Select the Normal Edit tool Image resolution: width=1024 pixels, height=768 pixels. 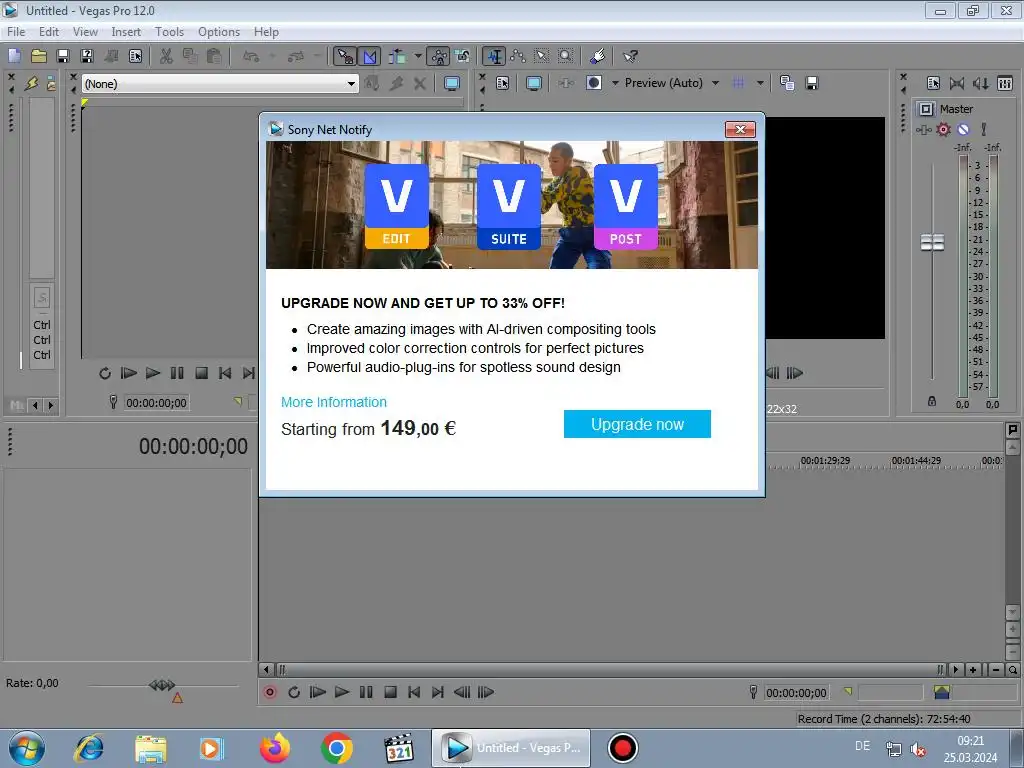(x=494, y=56)
